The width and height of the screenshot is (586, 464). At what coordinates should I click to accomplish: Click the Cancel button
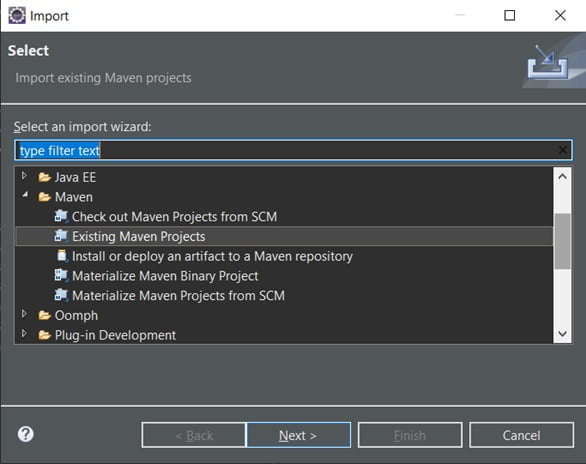521,435
